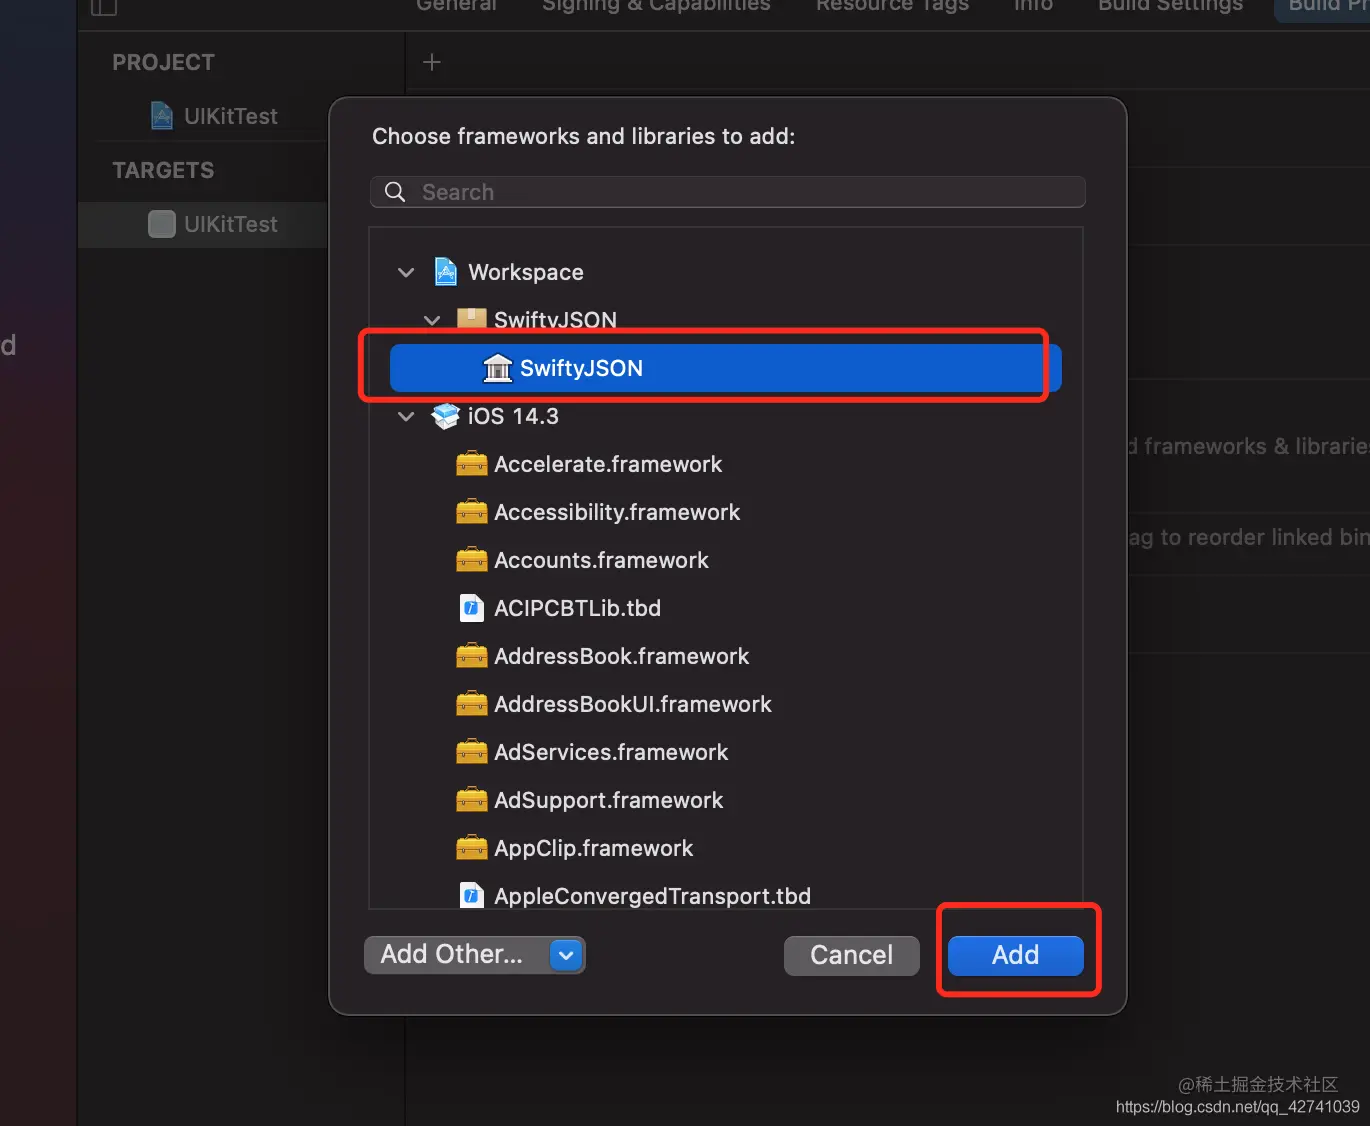Click the AddressBookUI.framework toolbox icon
Viewport: 1370px width, 1126px height.
pos(471,704)
